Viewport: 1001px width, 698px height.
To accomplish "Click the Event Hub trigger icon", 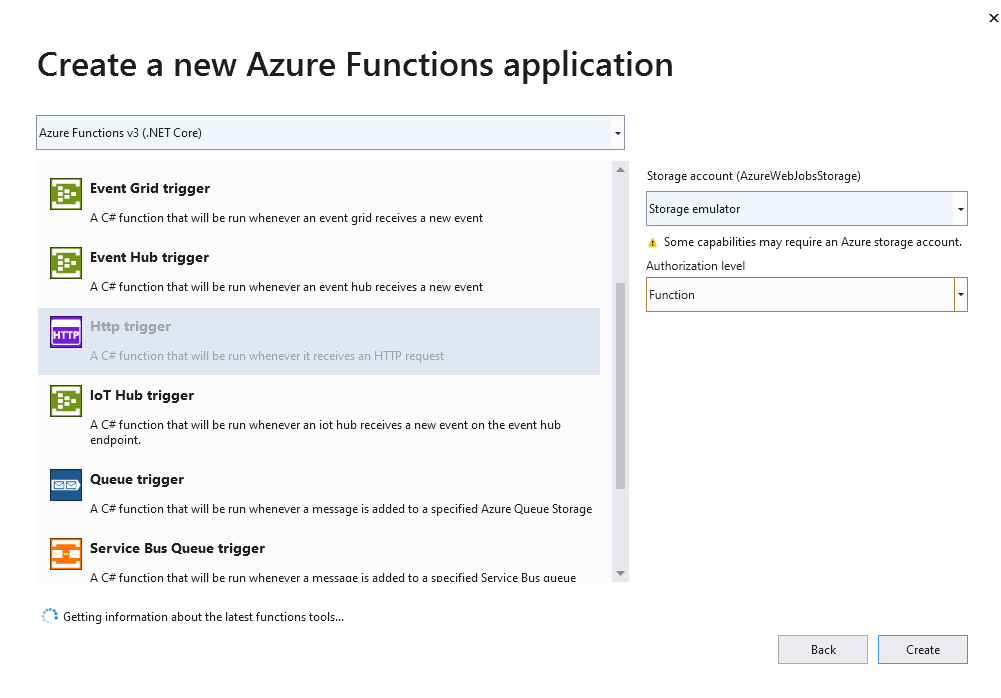I will coord(65,263).
